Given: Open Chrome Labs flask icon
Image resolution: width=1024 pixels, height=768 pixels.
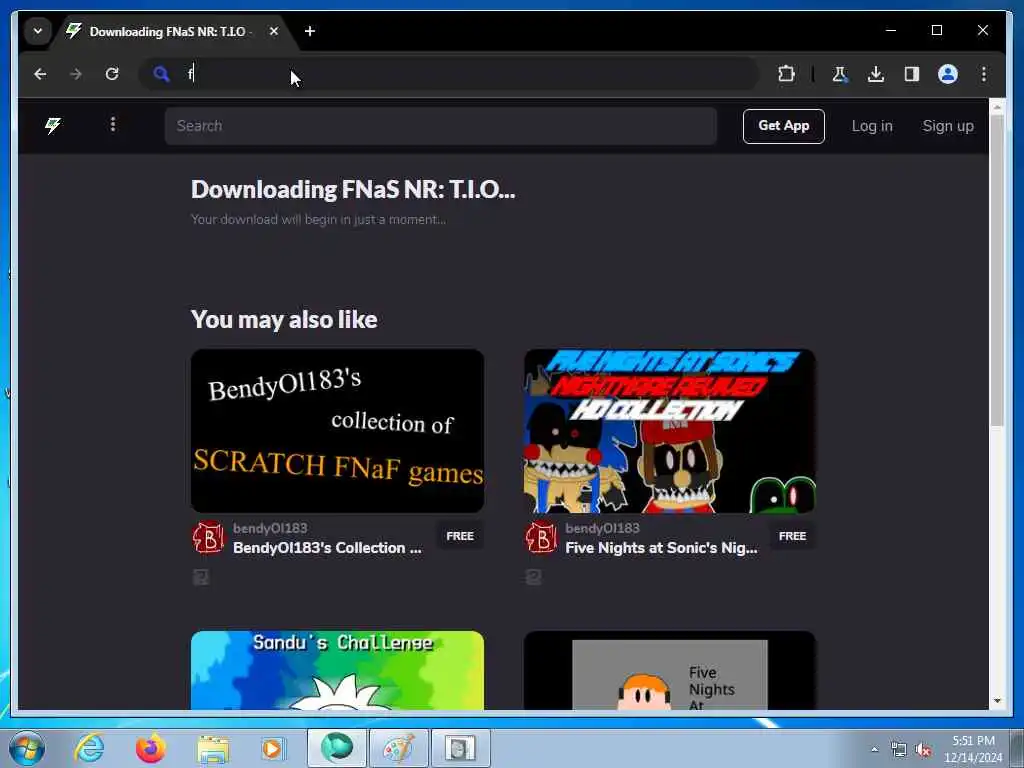Looking at the screenshot, I should coord(840,74).
